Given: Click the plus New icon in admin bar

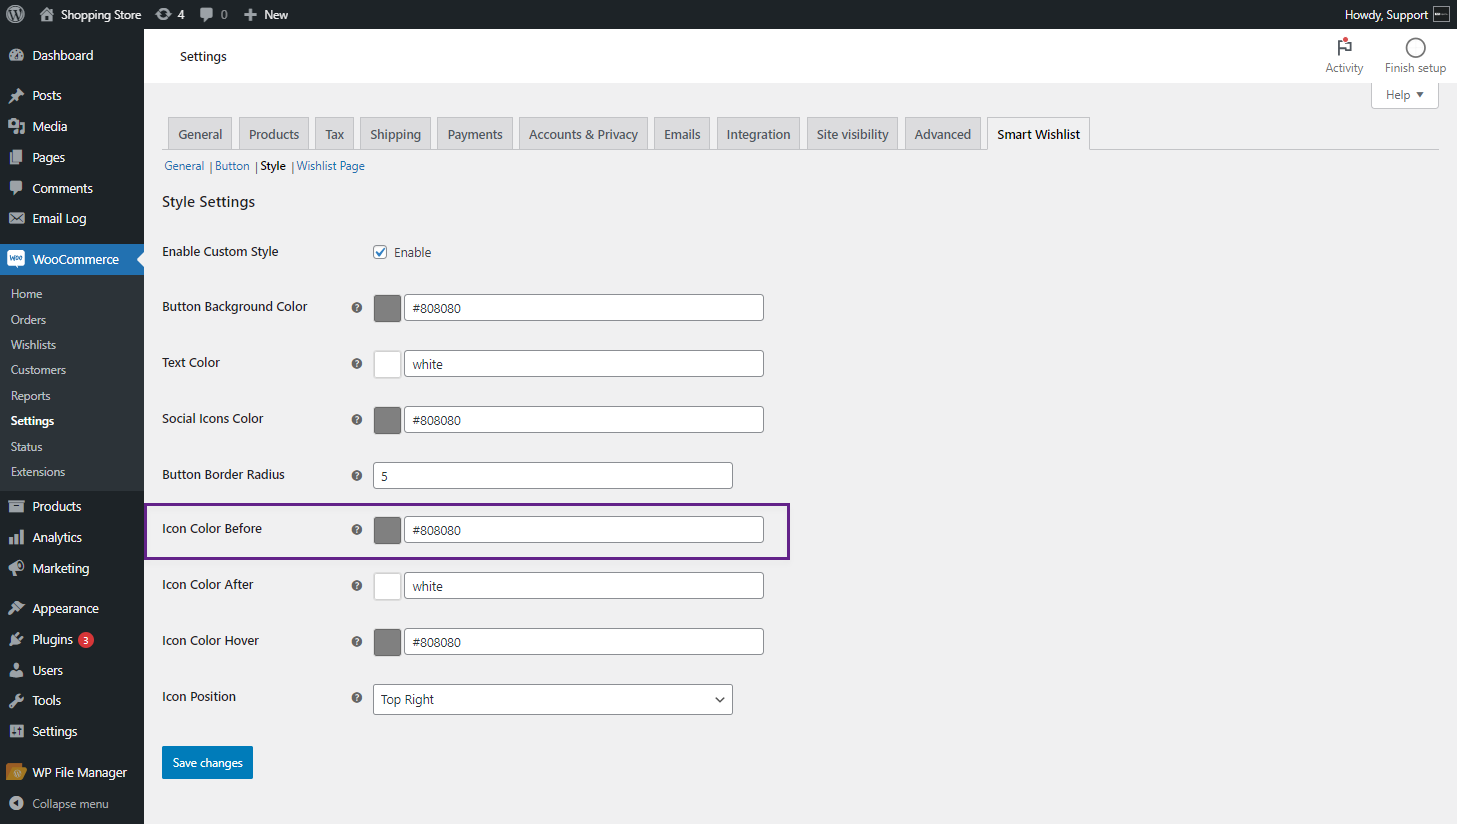Looking at the screenshot, I should (x=251, y=14).
